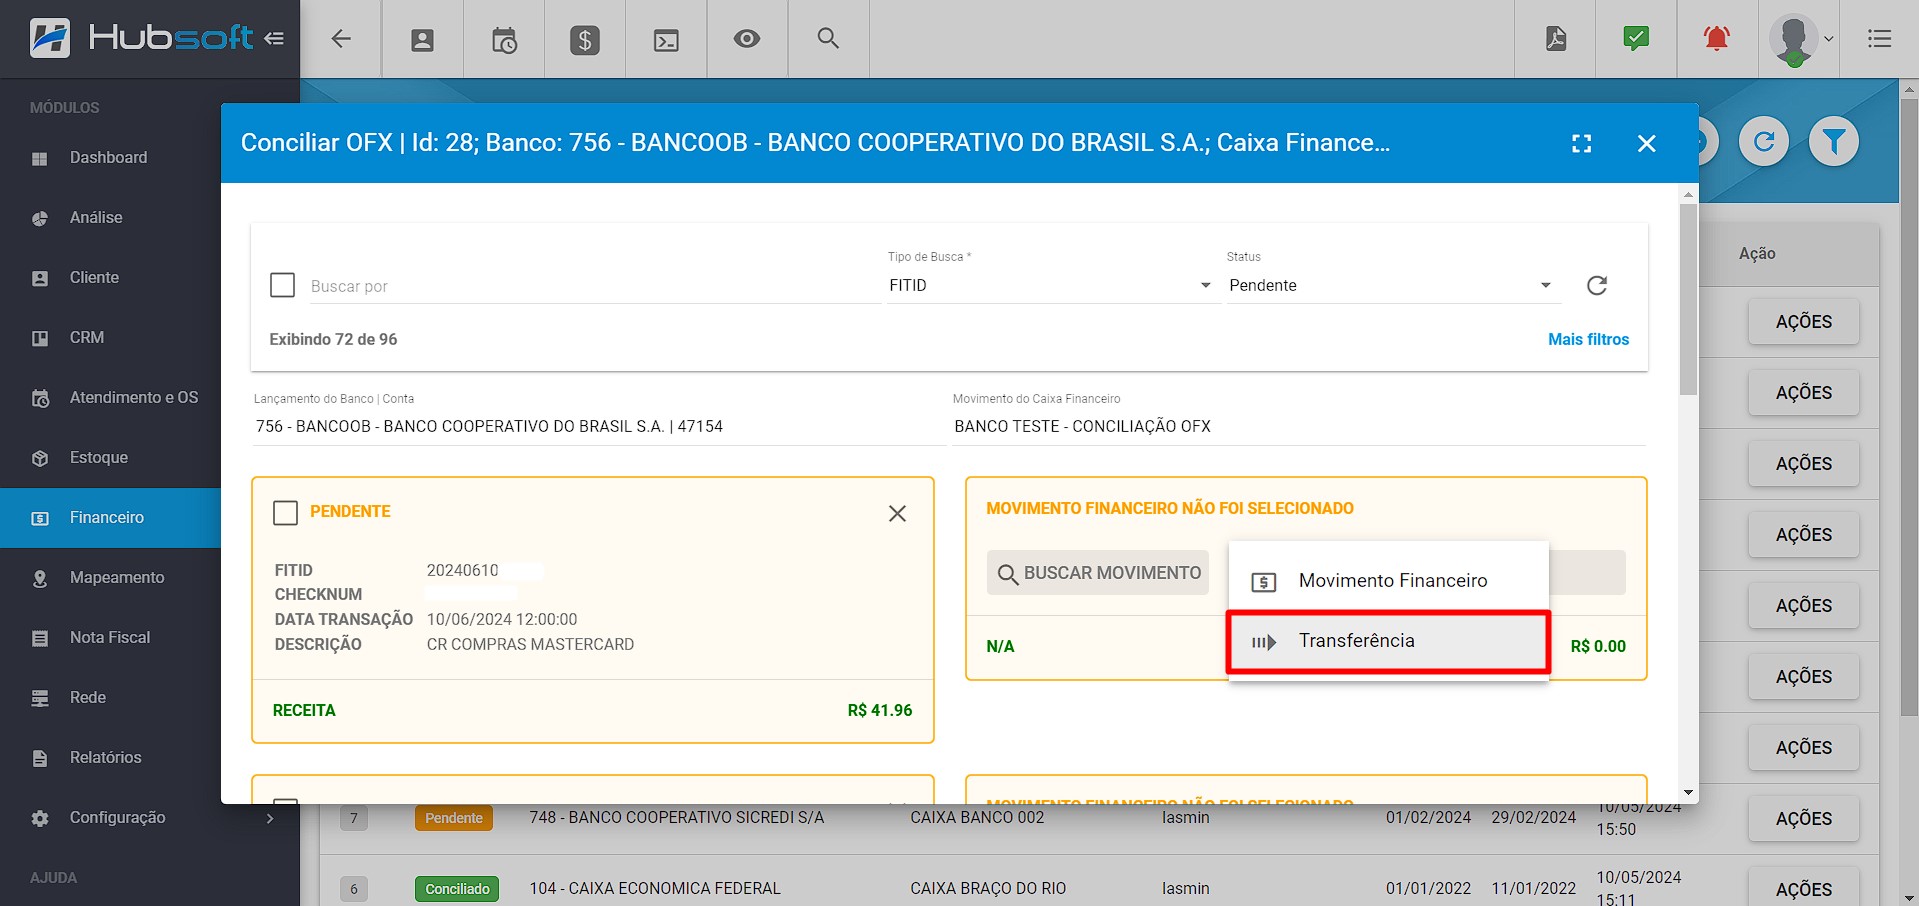Click the BANCO TESTE - CONCILIAÇÃO OFX field
This screenshot has width=1919, height=906.
tap(1298, 427)
